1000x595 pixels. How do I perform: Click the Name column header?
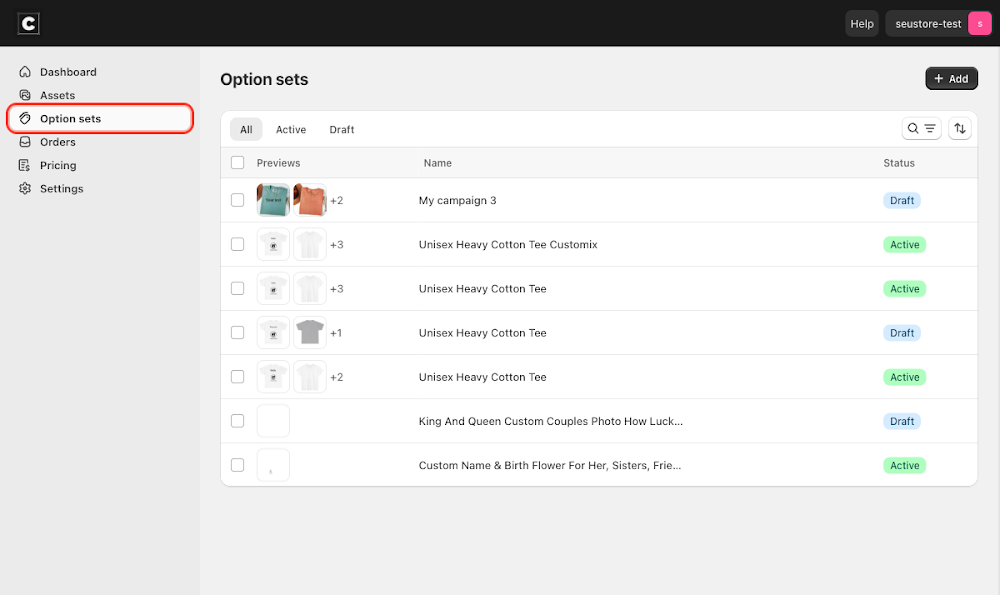coord(438,163)
